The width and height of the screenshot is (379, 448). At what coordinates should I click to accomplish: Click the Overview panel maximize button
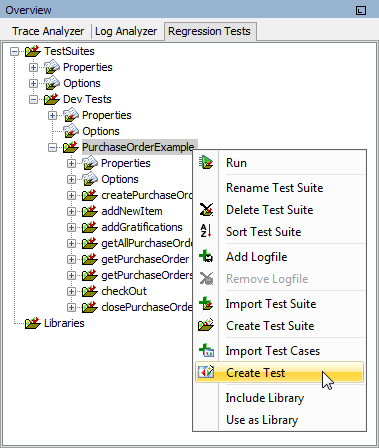click(x=361, y=10)
